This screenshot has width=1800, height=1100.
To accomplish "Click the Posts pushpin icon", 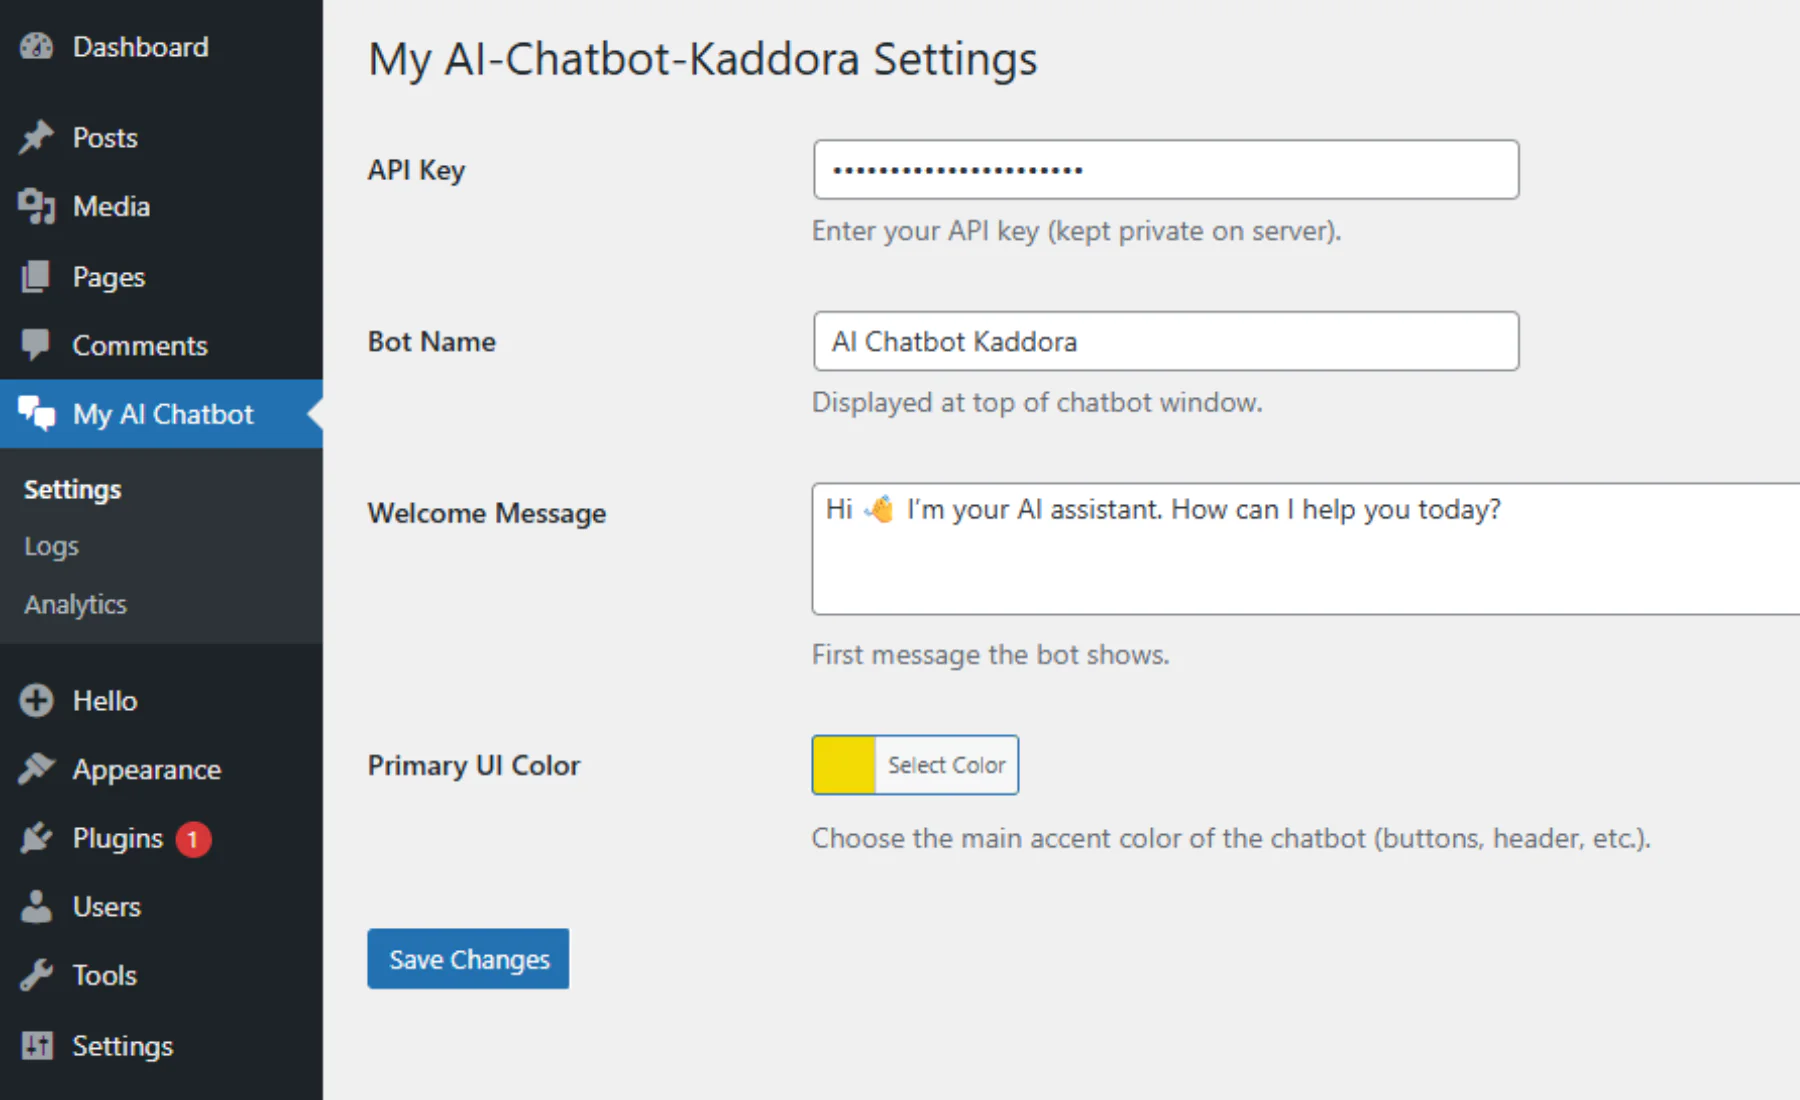I will click(x=37, y=137).
